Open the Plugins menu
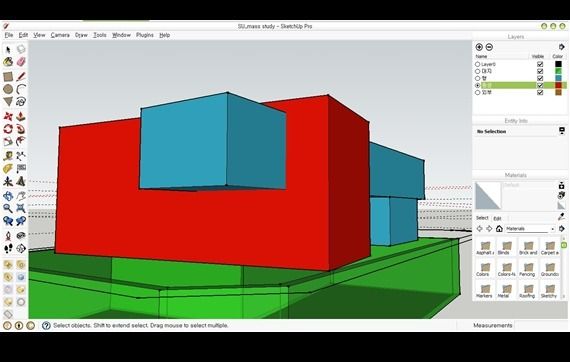Screen dimensions: 570x362 tap(145, 35)
